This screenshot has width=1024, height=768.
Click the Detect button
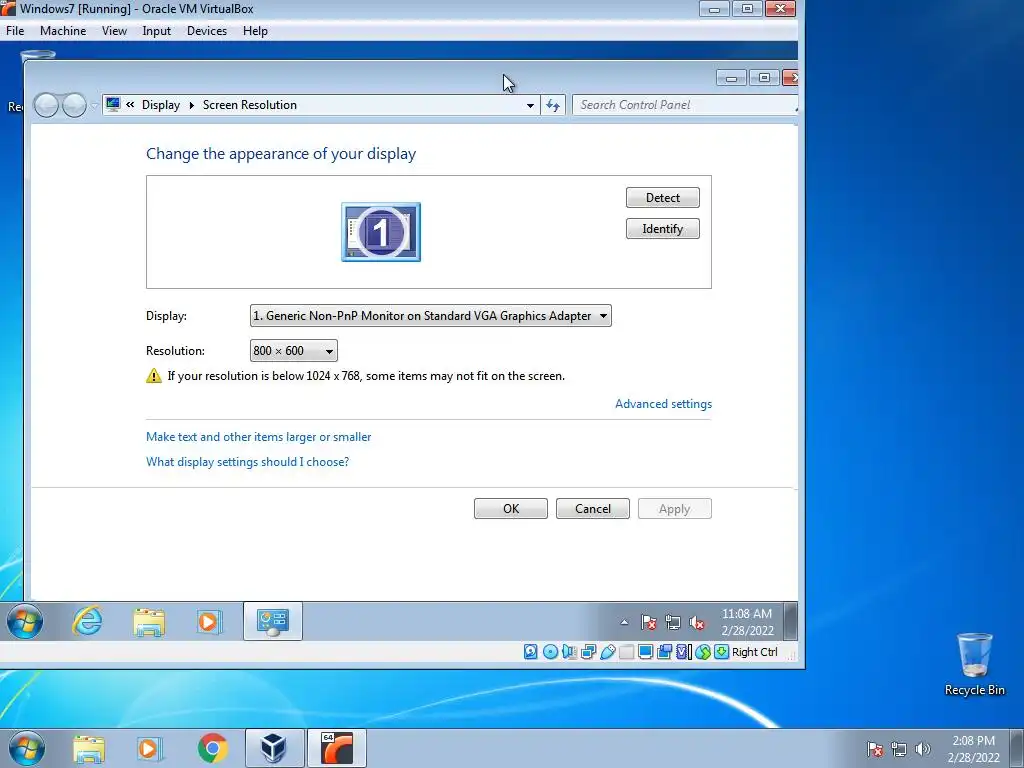click(x=662, y=198)
